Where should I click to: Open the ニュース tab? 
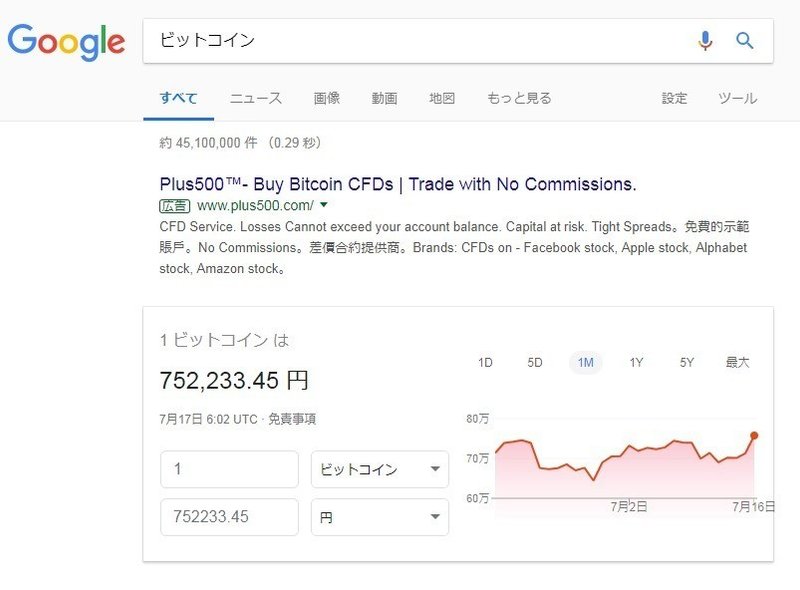pyautogui.click(x=256, y=98)
